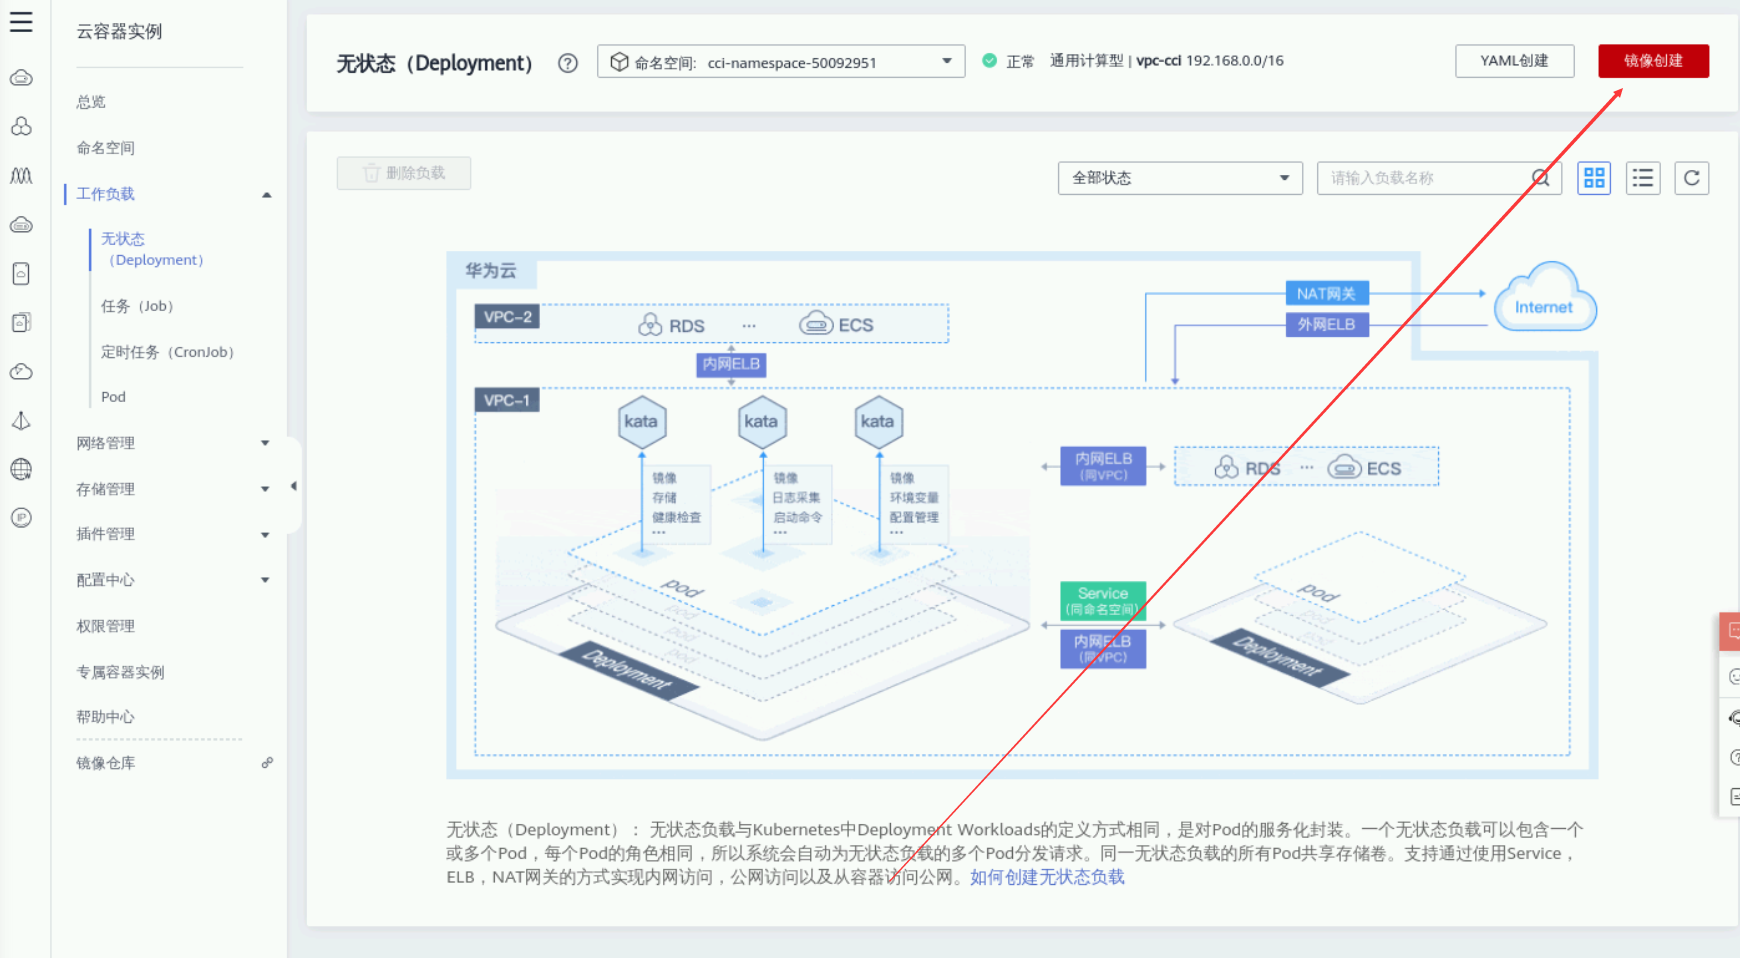The height and width of the screenshot is (958, 1740).
Task: Switch to card grid view
Action: click(1594, 178)
